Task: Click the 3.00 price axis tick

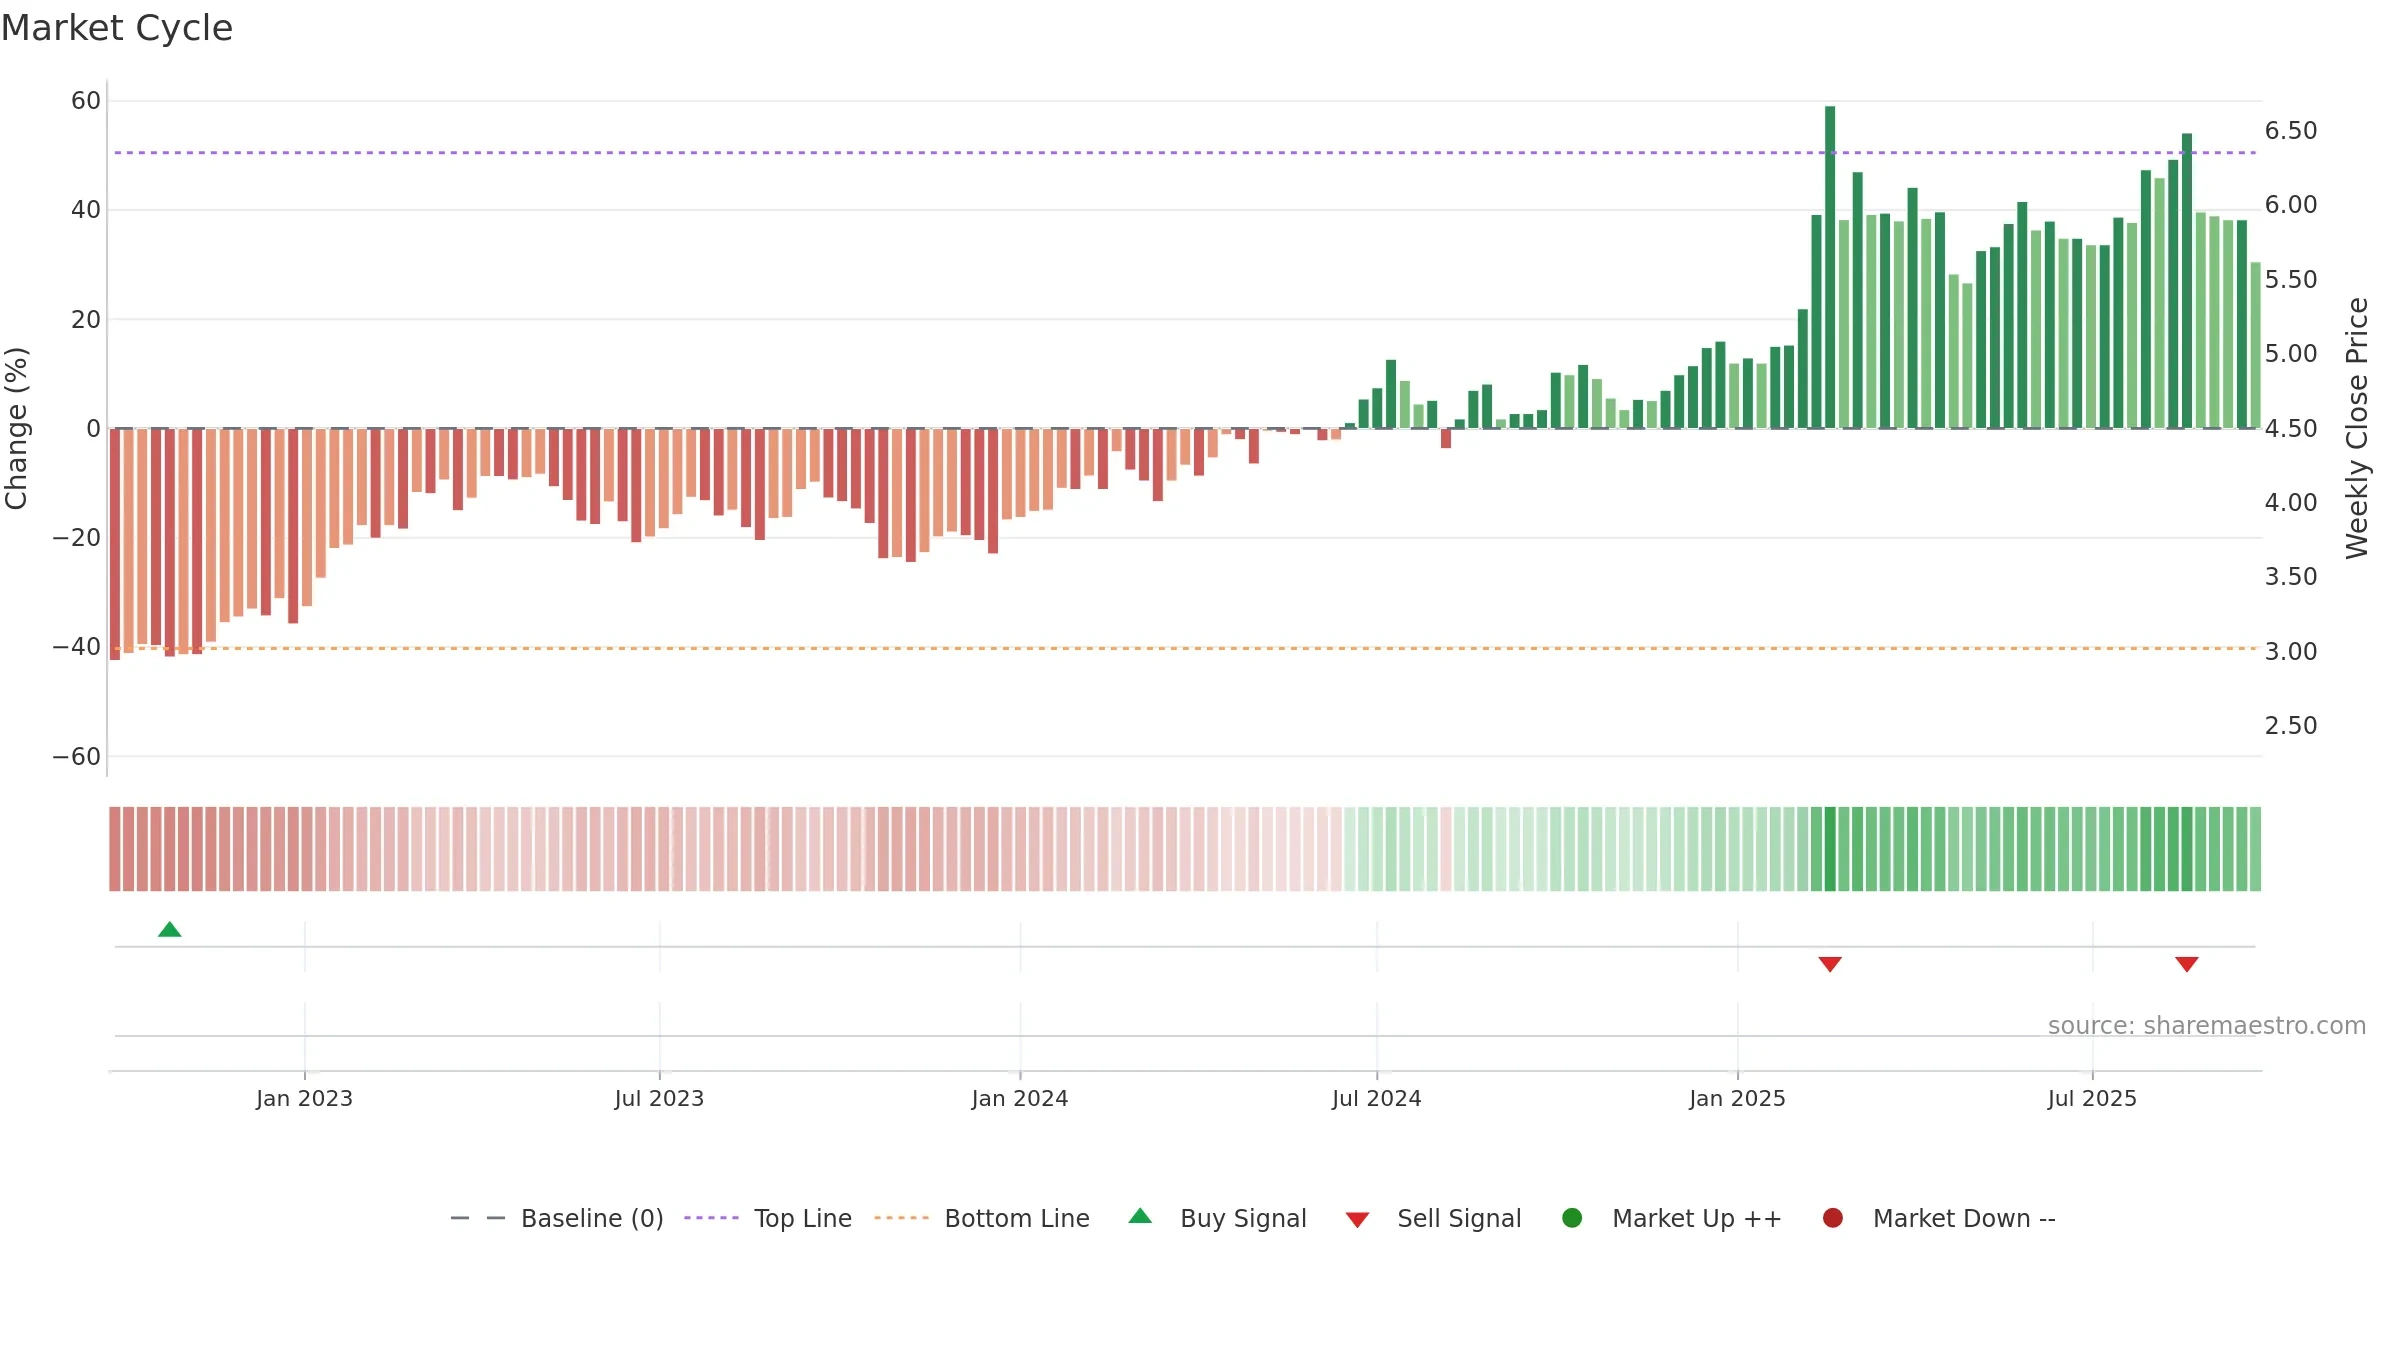Action: (2291, 652)
